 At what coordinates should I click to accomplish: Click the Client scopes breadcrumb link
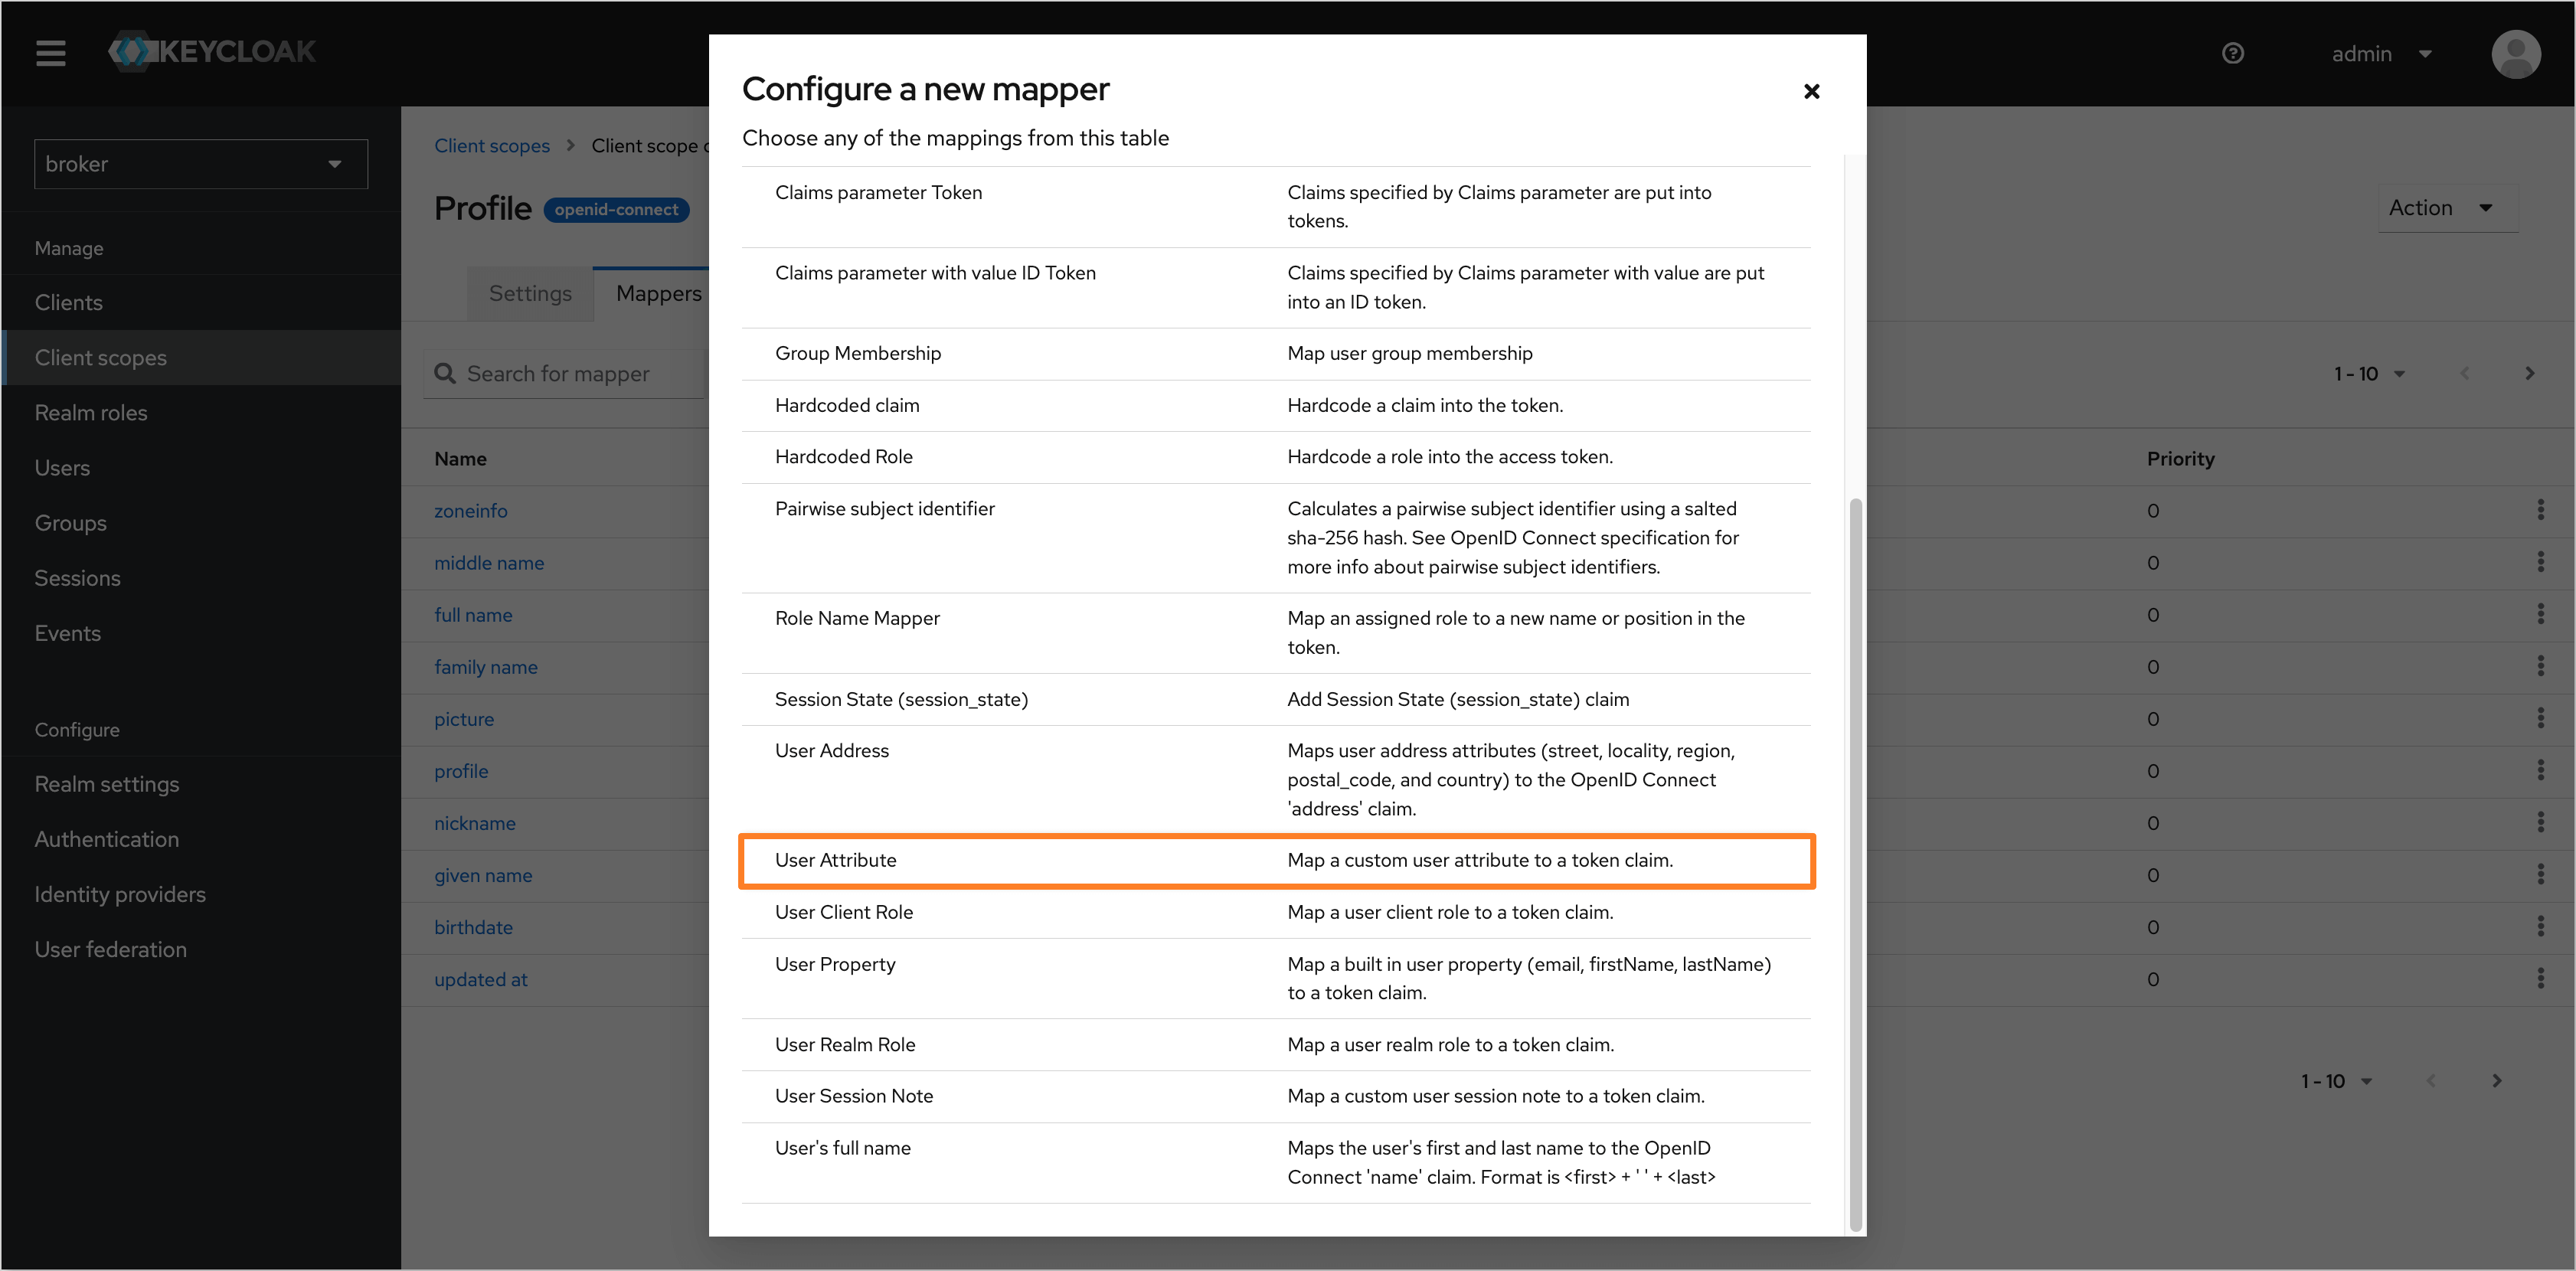tap(492, 145)
